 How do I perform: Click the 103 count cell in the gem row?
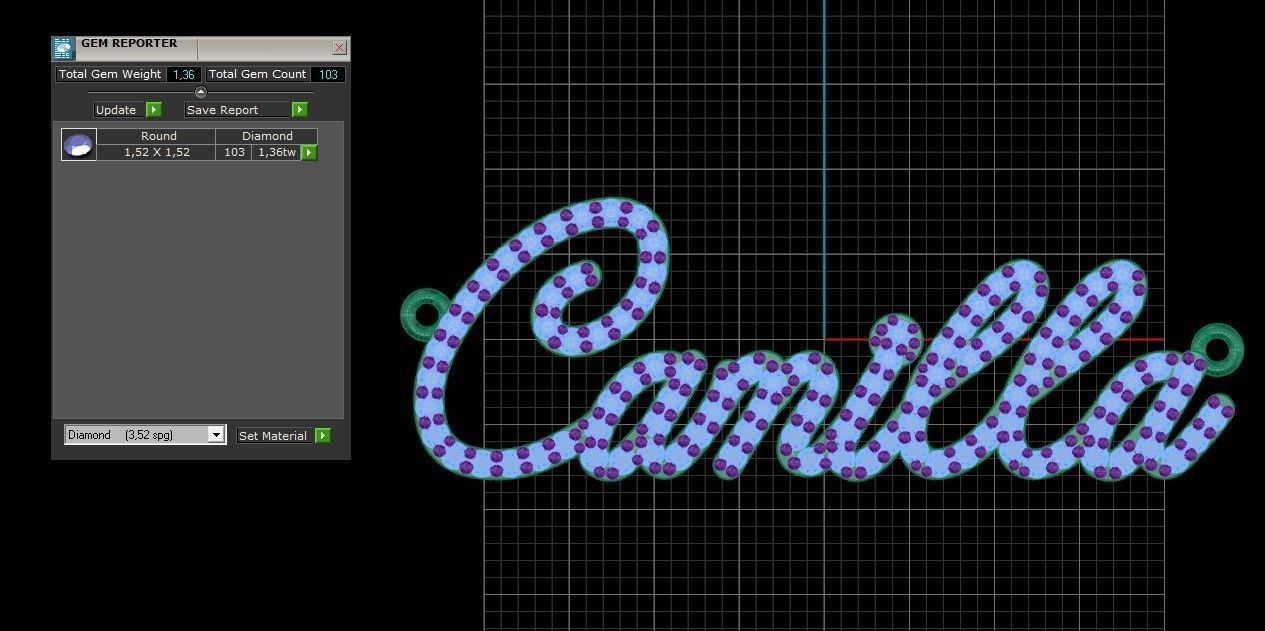click(x=234, y=152)
